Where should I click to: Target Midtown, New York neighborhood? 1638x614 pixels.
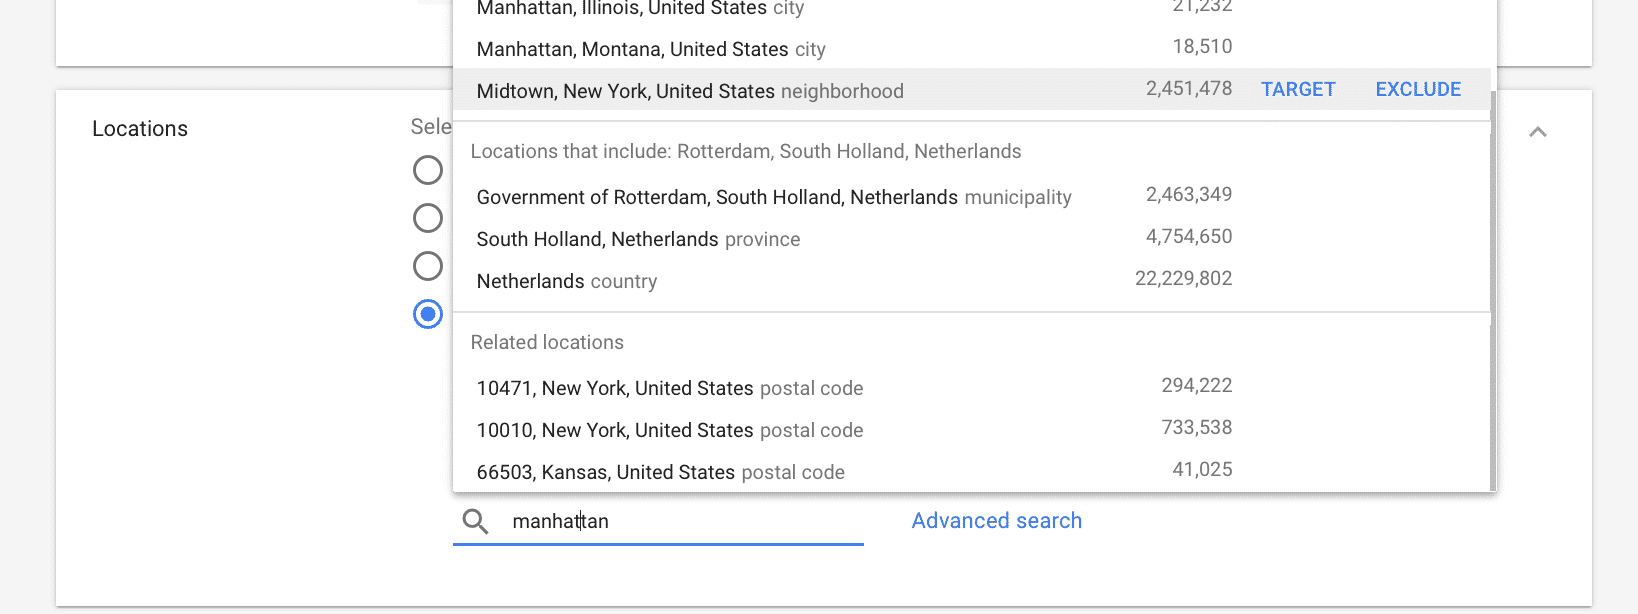tap(1298, 90)
